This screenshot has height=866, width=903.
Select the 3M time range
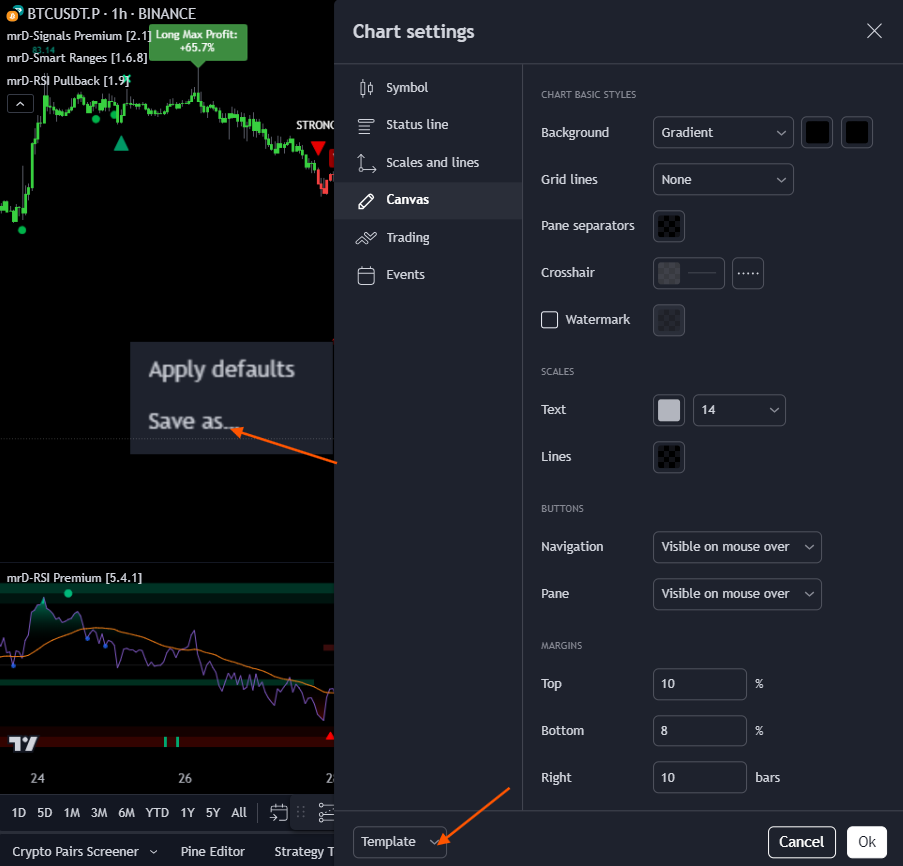99,812
